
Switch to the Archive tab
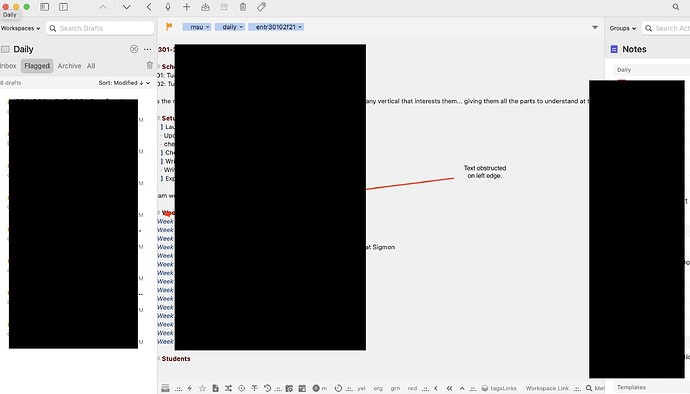point(70,66)
